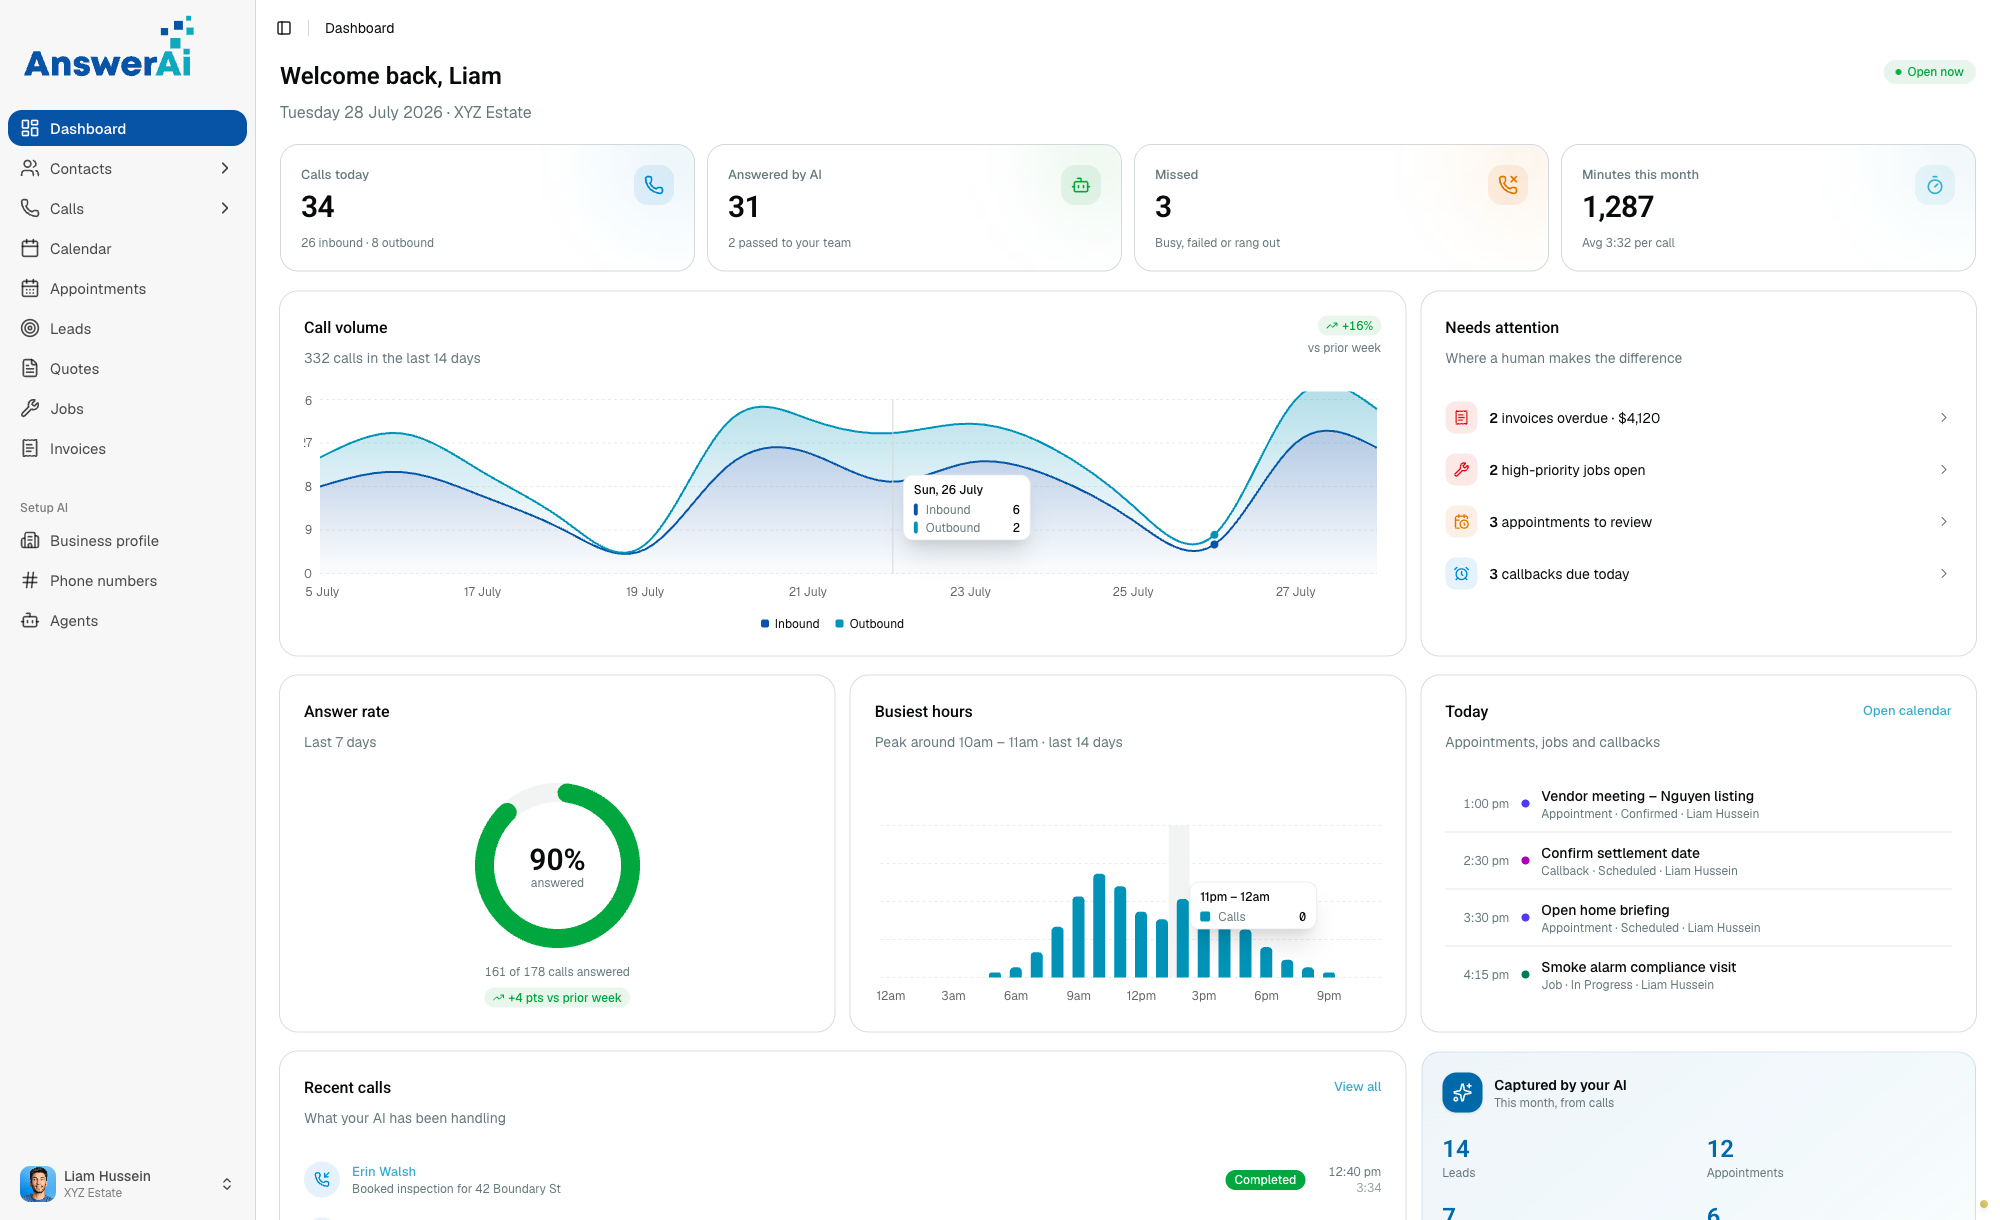The height and width of the screenshot is (1220, 2000).
Task: Open the Leads section
Action: point(127,328)
